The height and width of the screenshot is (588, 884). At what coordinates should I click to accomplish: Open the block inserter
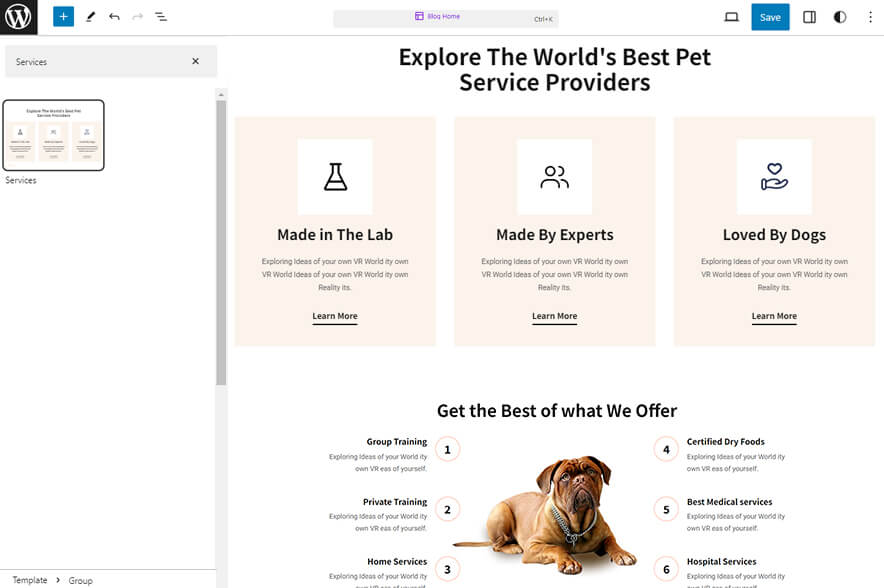[63, 17]
